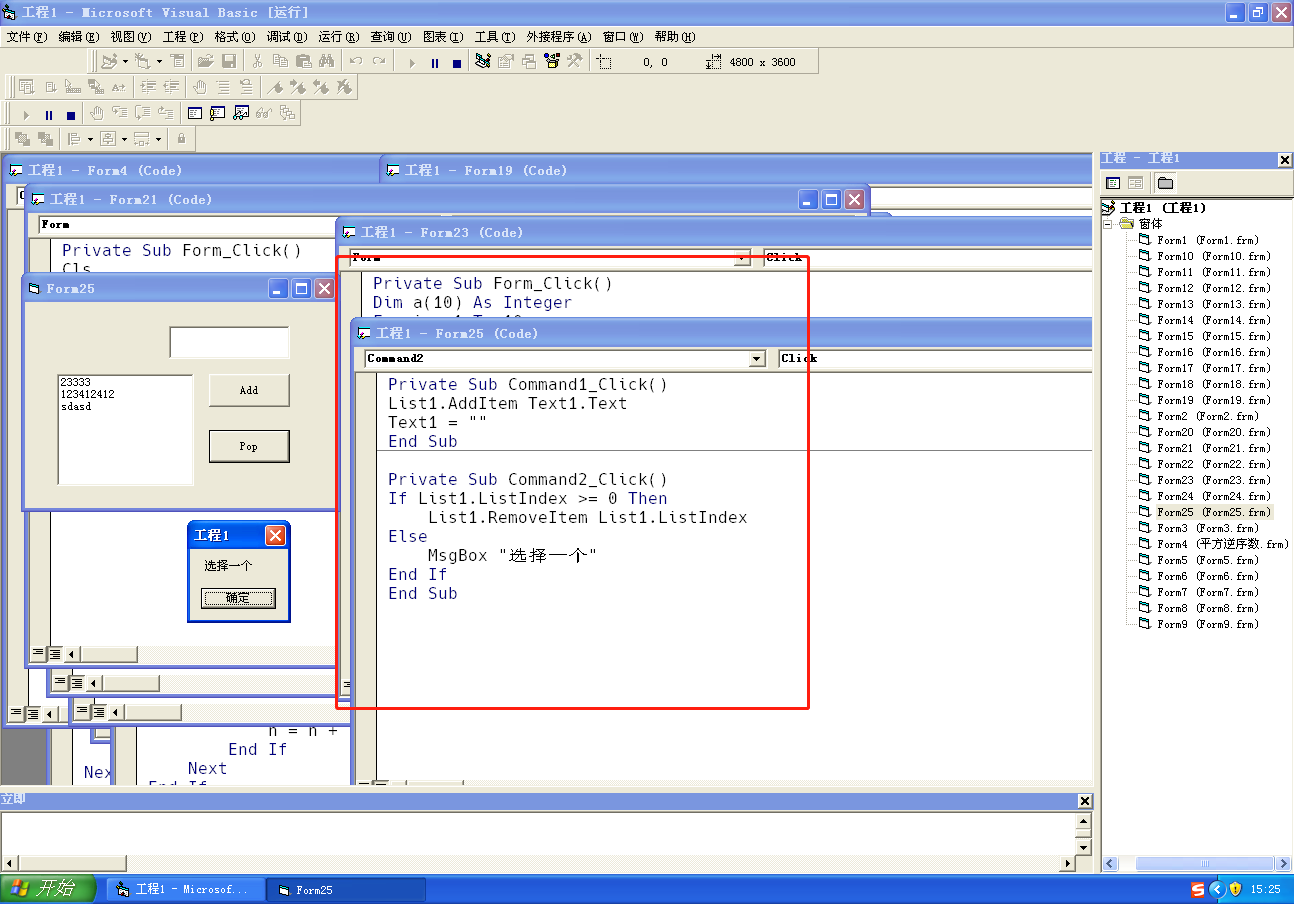Click the Comment Block icon

[223, 87]
